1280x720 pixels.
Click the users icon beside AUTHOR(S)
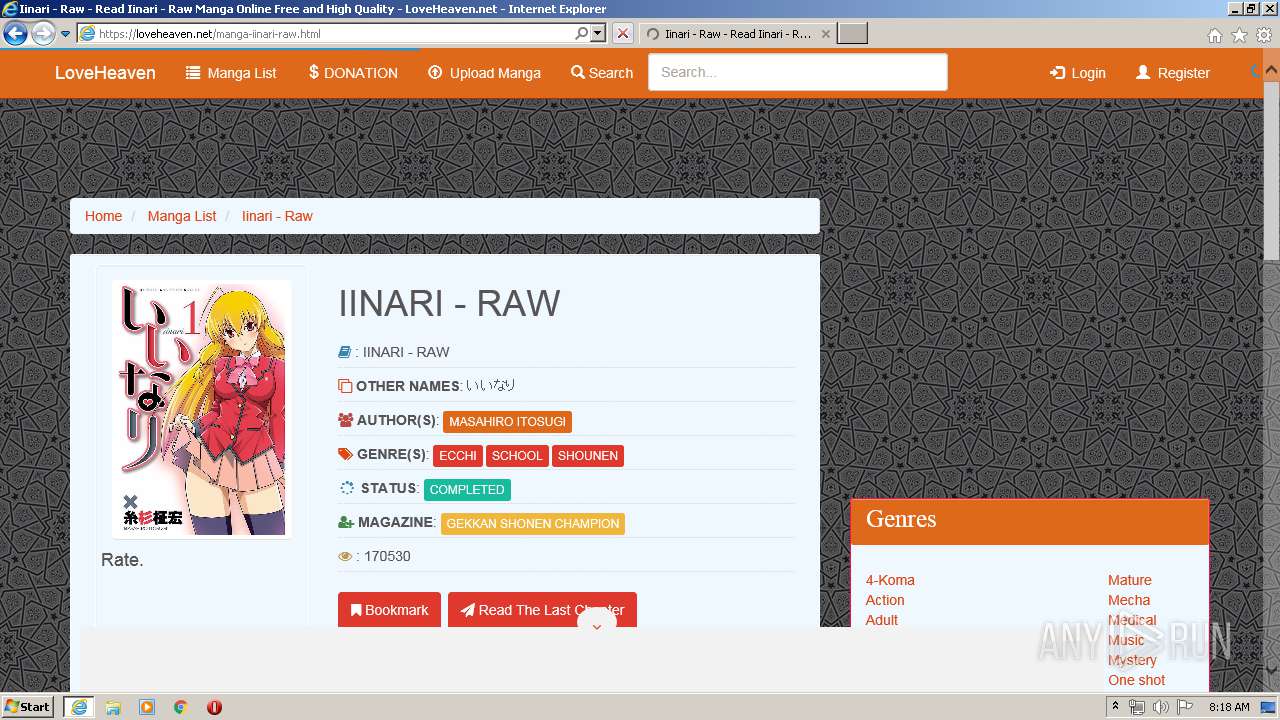346,421
